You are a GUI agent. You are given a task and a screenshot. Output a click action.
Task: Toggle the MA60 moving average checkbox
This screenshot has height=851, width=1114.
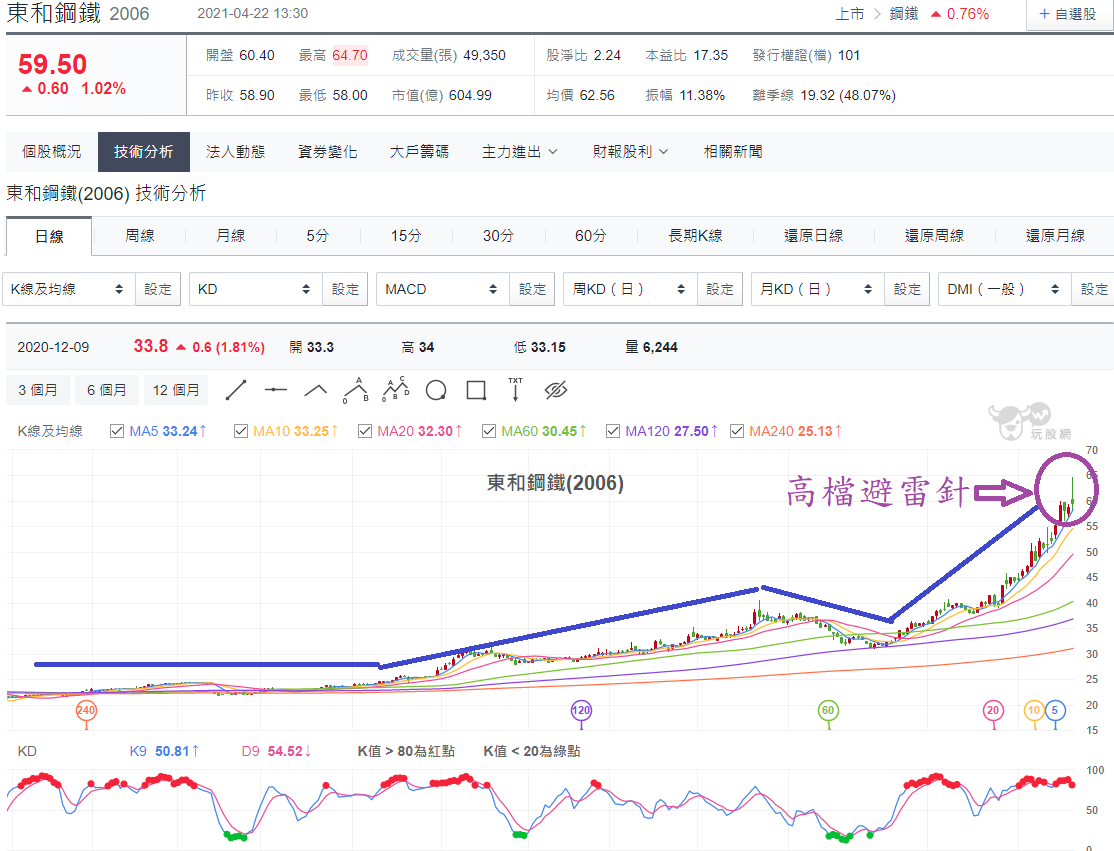coord(489,431)
